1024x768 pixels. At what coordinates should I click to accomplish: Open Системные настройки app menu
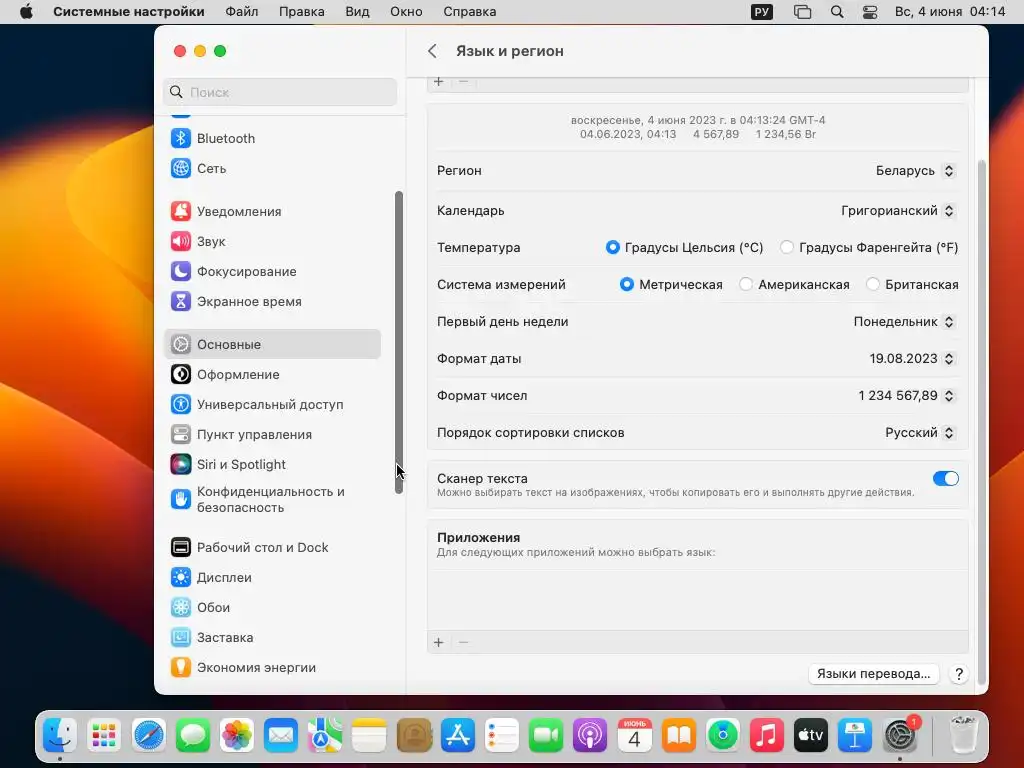pyautogui.click(x=129, y=12)
